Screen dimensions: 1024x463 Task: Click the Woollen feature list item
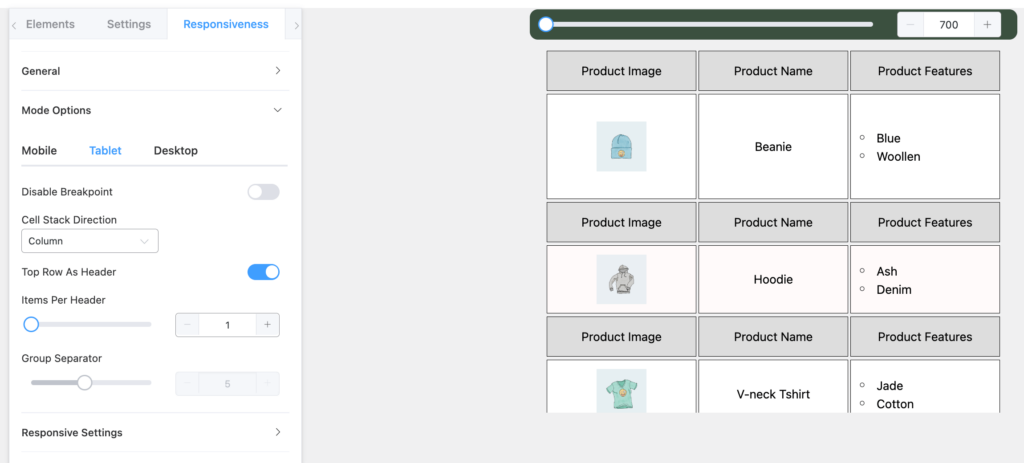(x=898, y=157)
